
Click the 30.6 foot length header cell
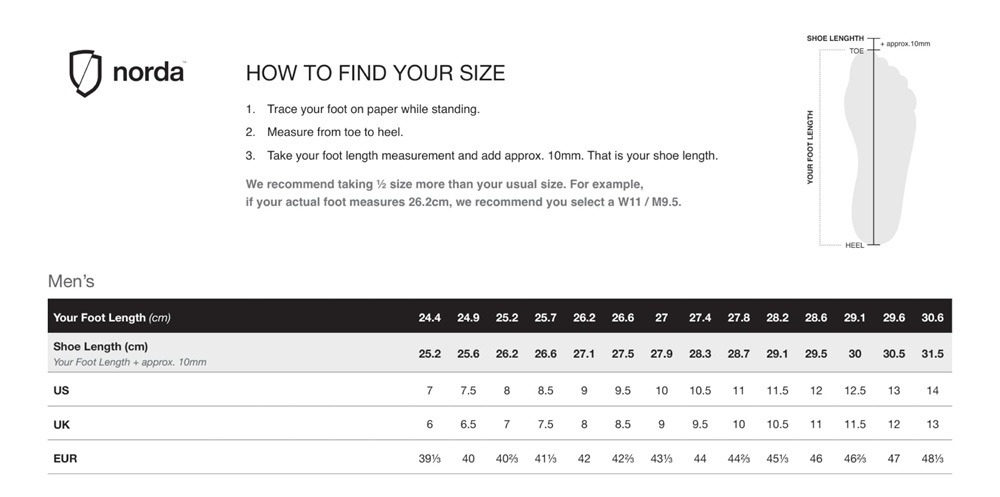(932, 317)
